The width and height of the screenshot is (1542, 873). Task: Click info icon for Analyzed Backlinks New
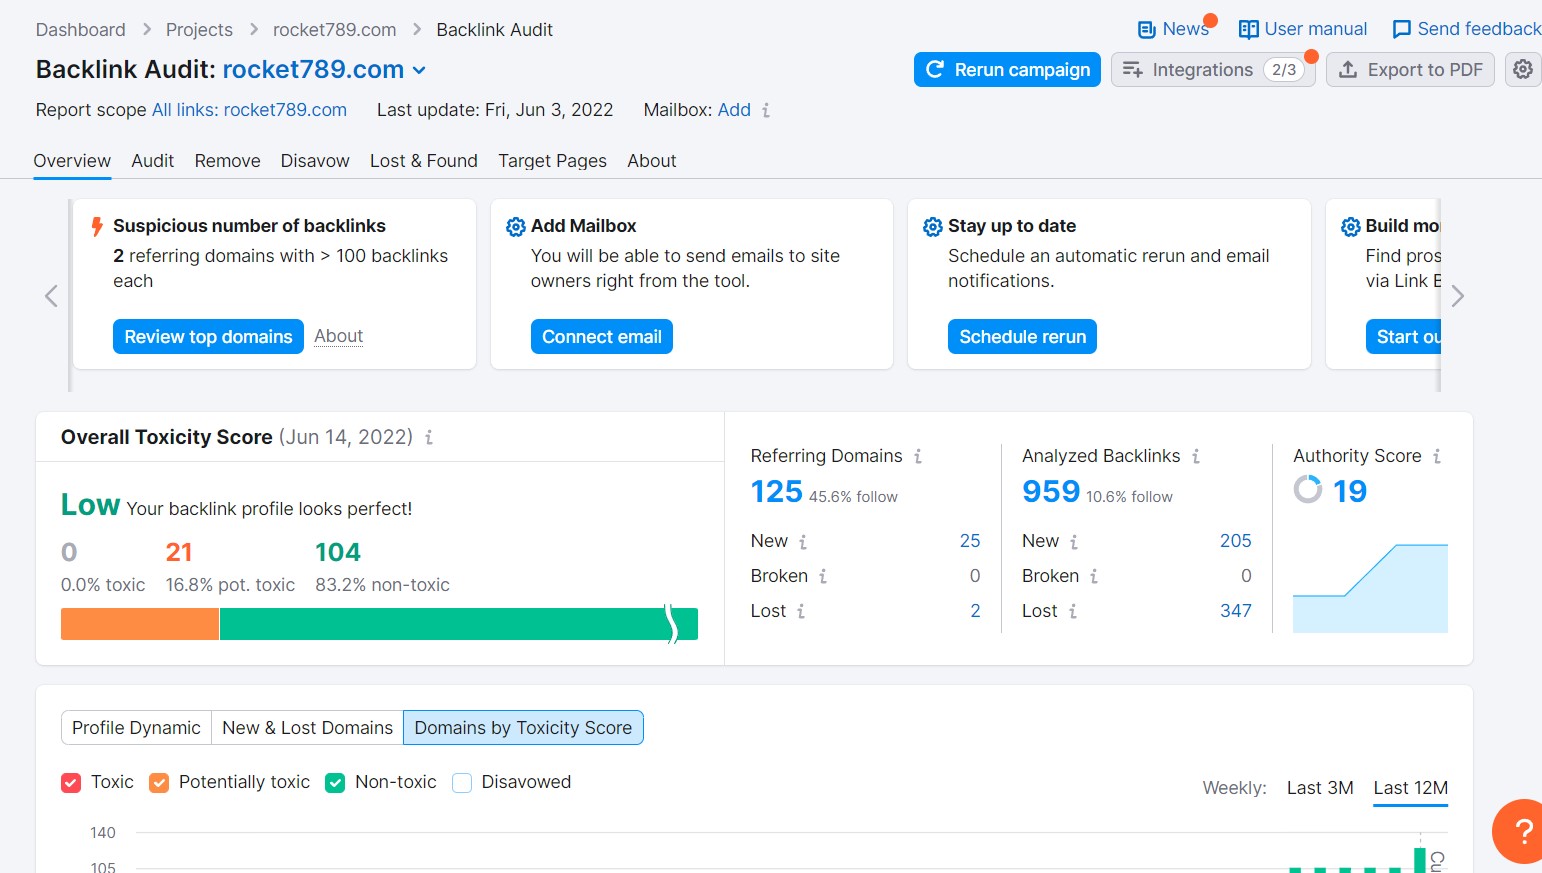1074,542
